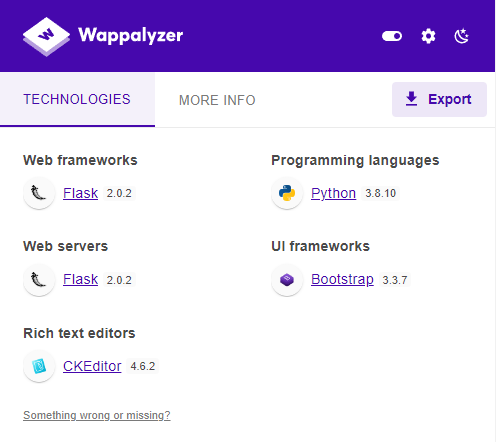Open the Flask link under Web frameworks
The image size is (496, 442).
80,193
